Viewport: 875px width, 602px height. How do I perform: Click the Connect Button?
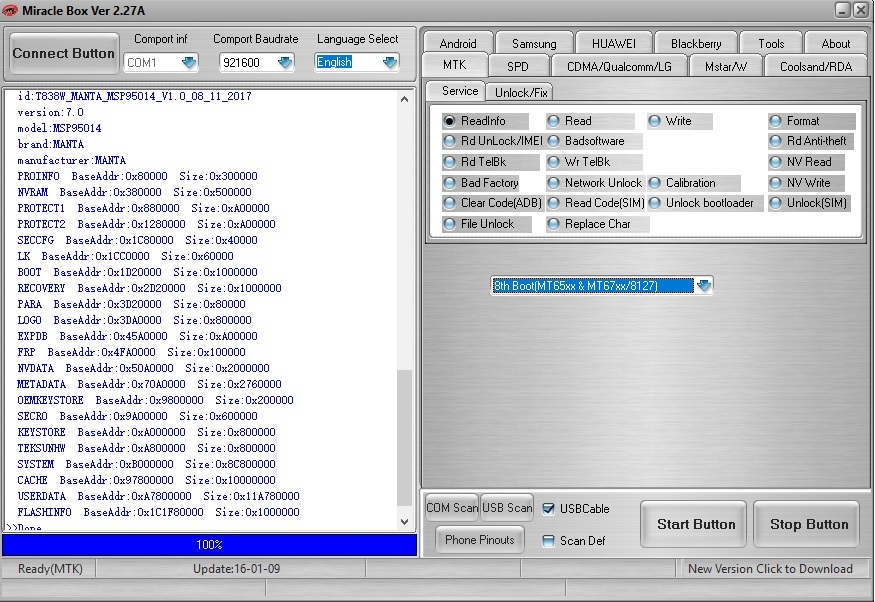pos(64,54)
